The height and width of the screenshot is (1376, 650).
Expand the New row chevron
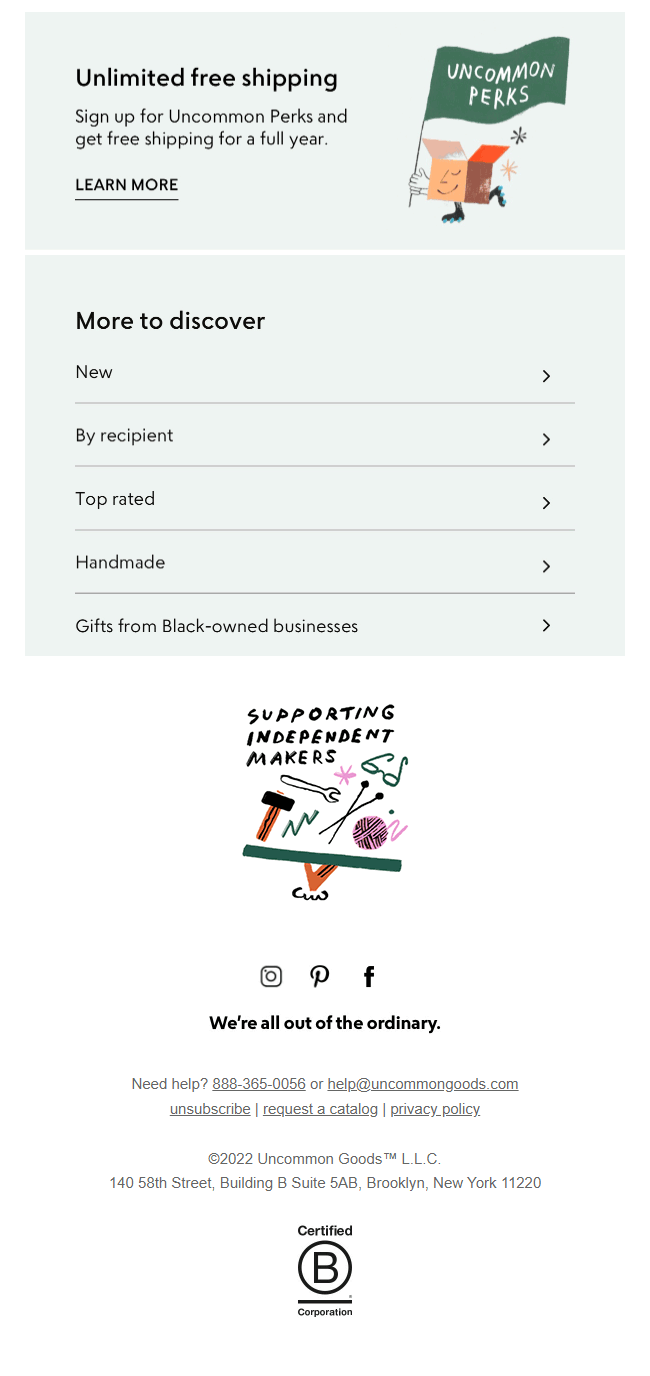(x=546, y=376)
